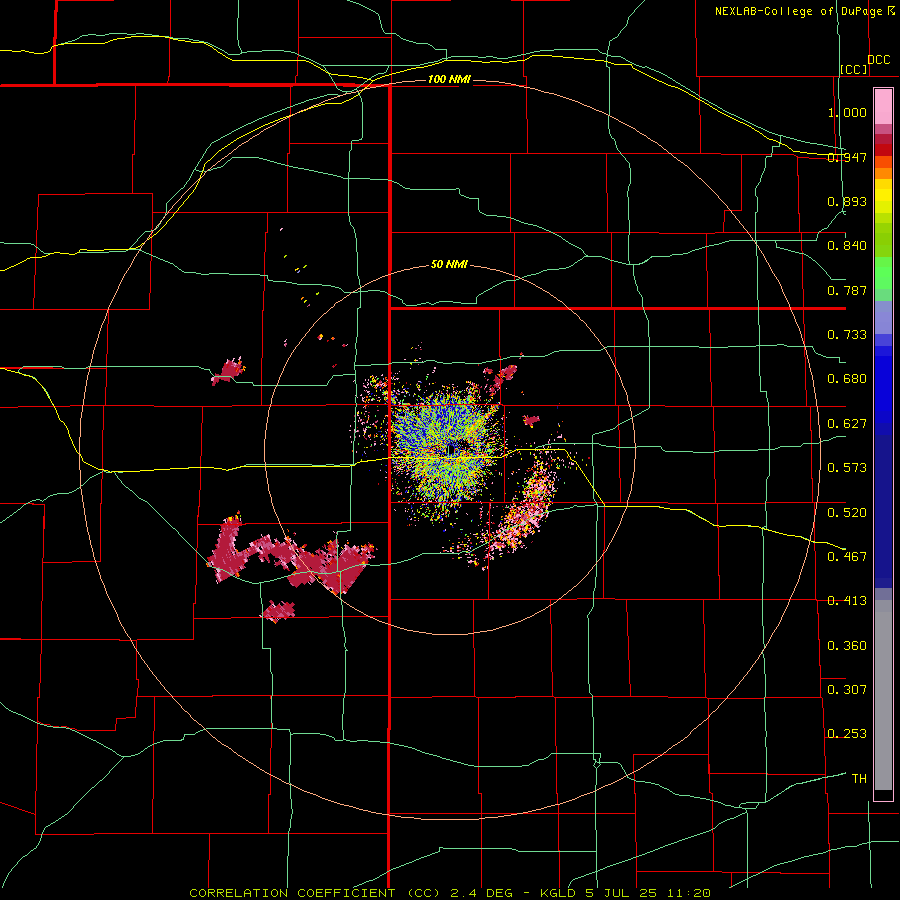Click the DCC label above the color bar

[878, 60]
